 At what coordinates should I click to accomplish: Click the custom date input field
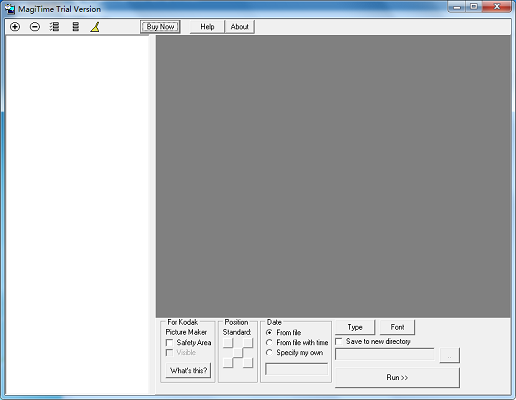(296, 369)
